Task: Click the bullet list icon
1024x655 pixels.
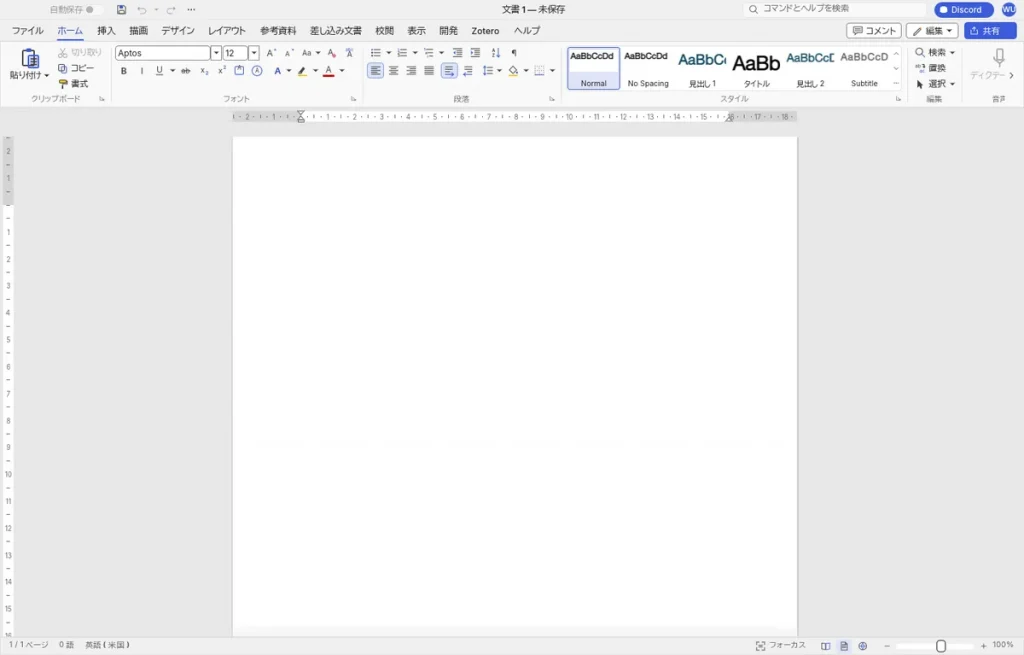Action: (x=376, y=53)
